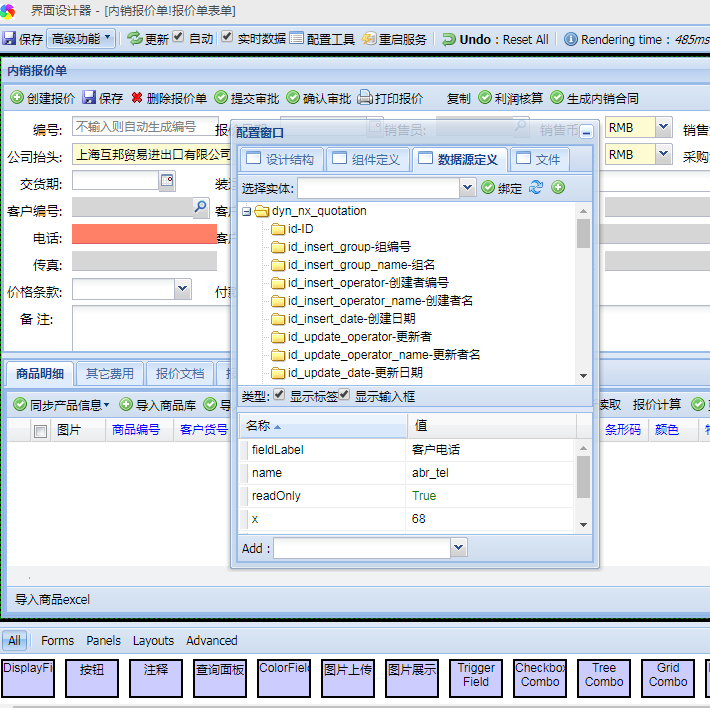
Task: Click the search magnifier beside 客户编号 field
Action: pyautogui.click(x=200, y=208)
